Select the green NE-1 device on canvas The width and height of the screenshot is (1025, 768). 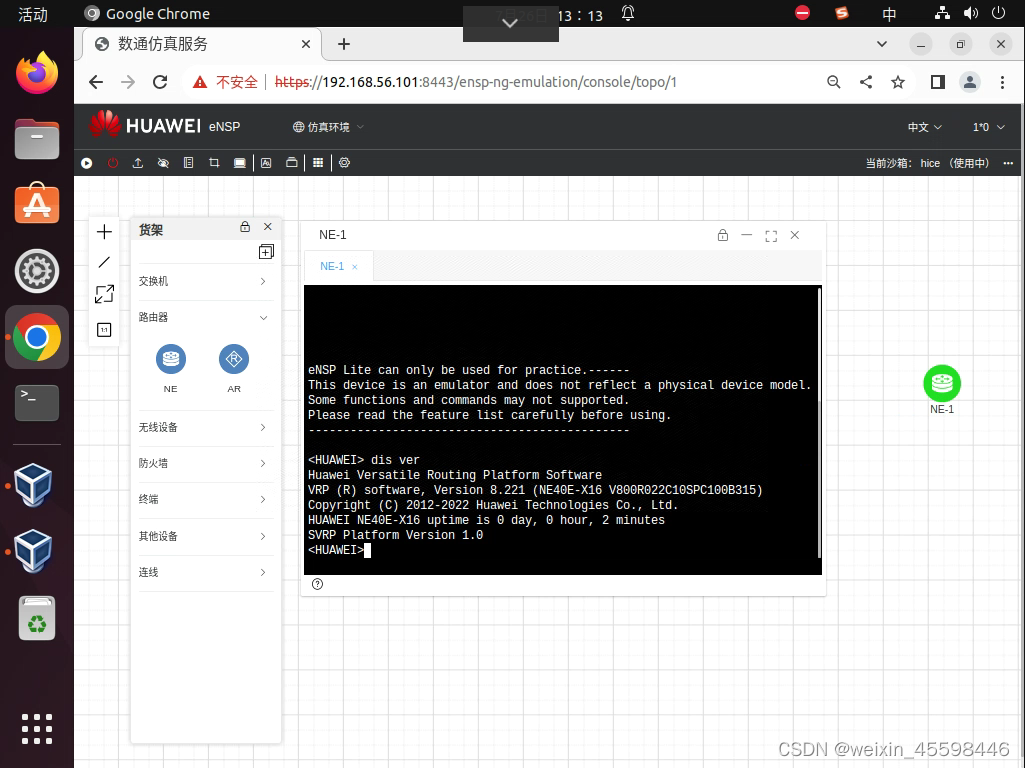point(942,384)
